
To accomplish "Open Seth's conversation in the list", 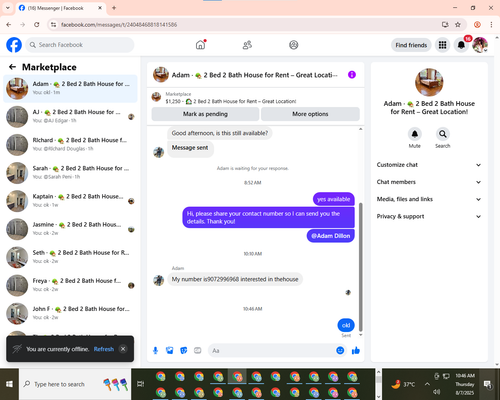I will pos(70,257).
